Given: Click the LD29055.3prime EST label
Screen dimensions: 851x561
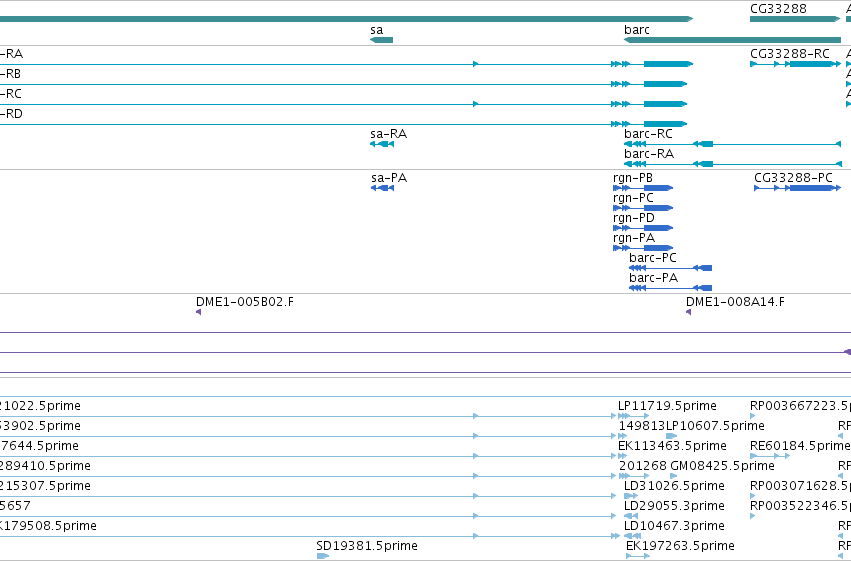Looking at the screenshot, I should [674, 506].
